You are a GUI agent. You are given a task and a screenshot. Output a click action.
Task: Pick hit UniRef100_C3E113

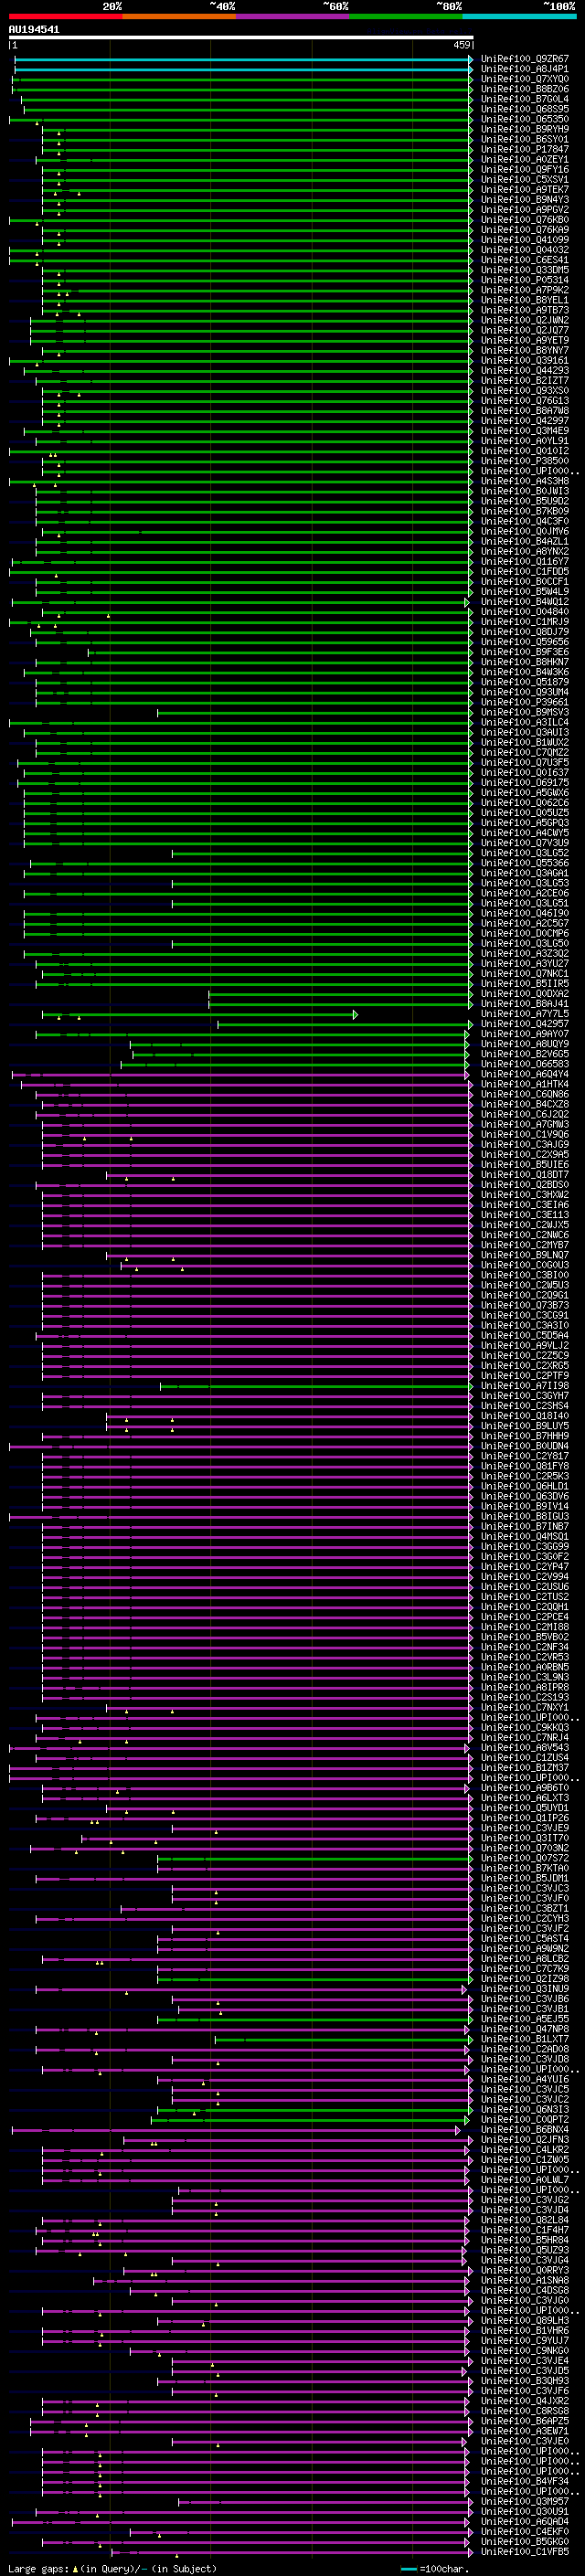click(524, 1214)
